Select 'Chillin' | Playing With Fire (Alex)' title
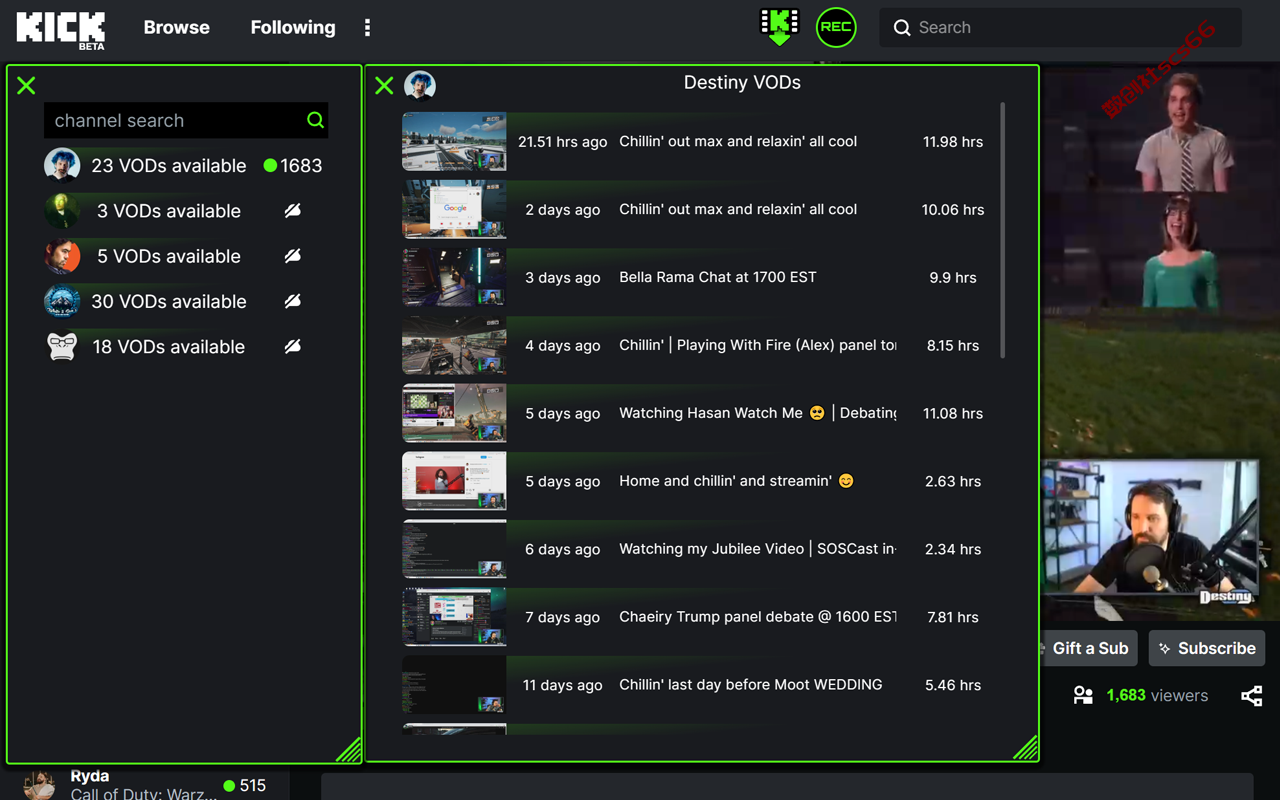 pyautogui.click(x=757, y=345)
